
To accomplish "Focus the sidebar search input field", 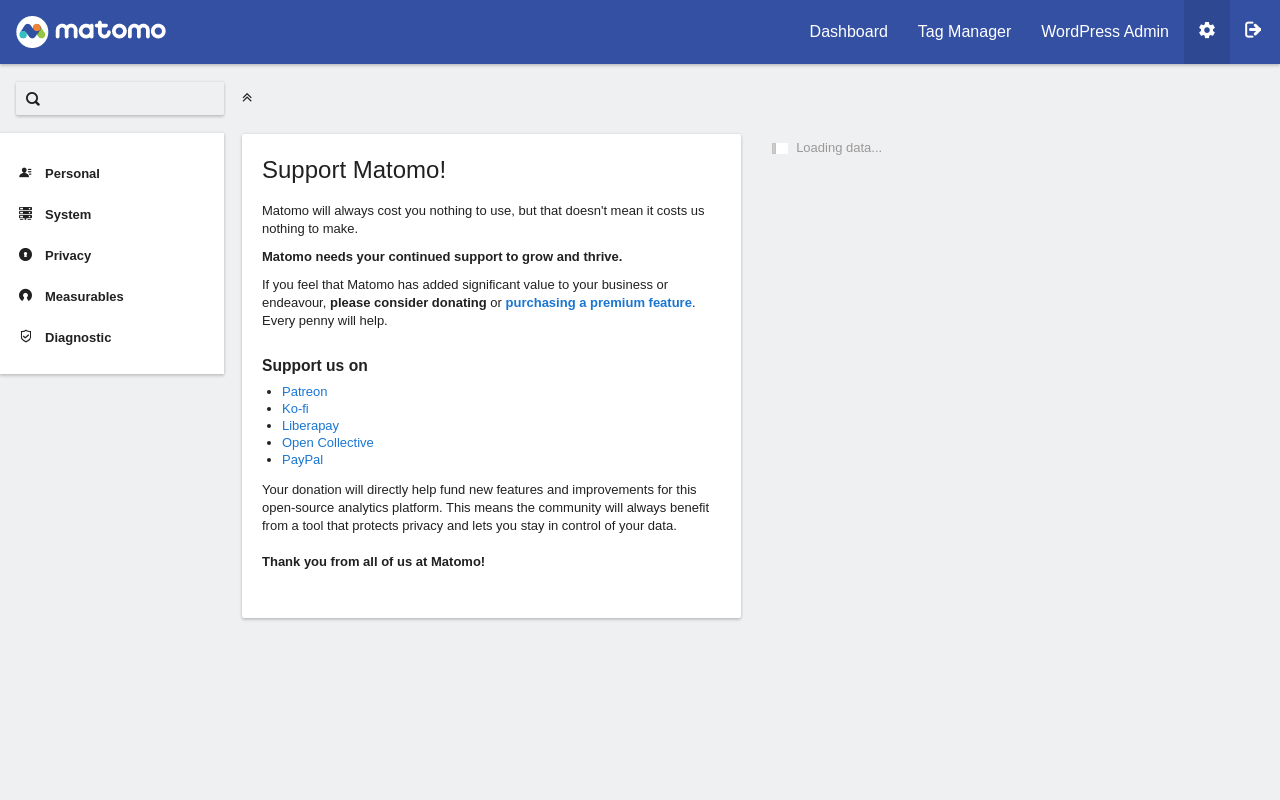I will click(x=130, y=99).
